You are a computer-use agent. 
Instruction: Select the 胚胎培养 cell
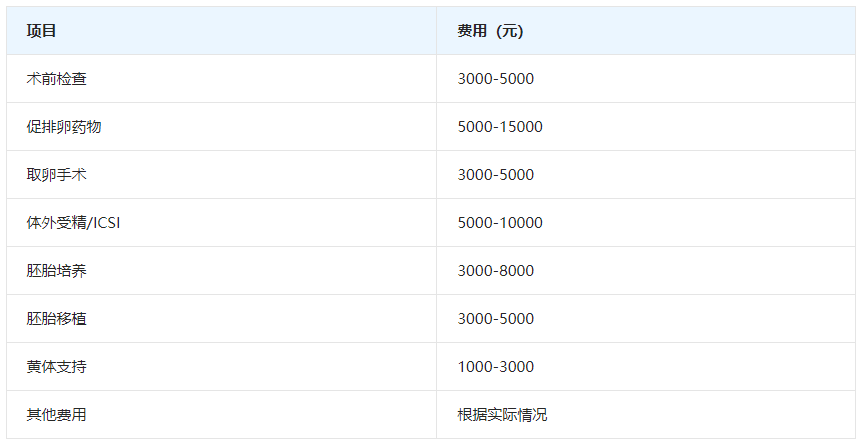56,271
